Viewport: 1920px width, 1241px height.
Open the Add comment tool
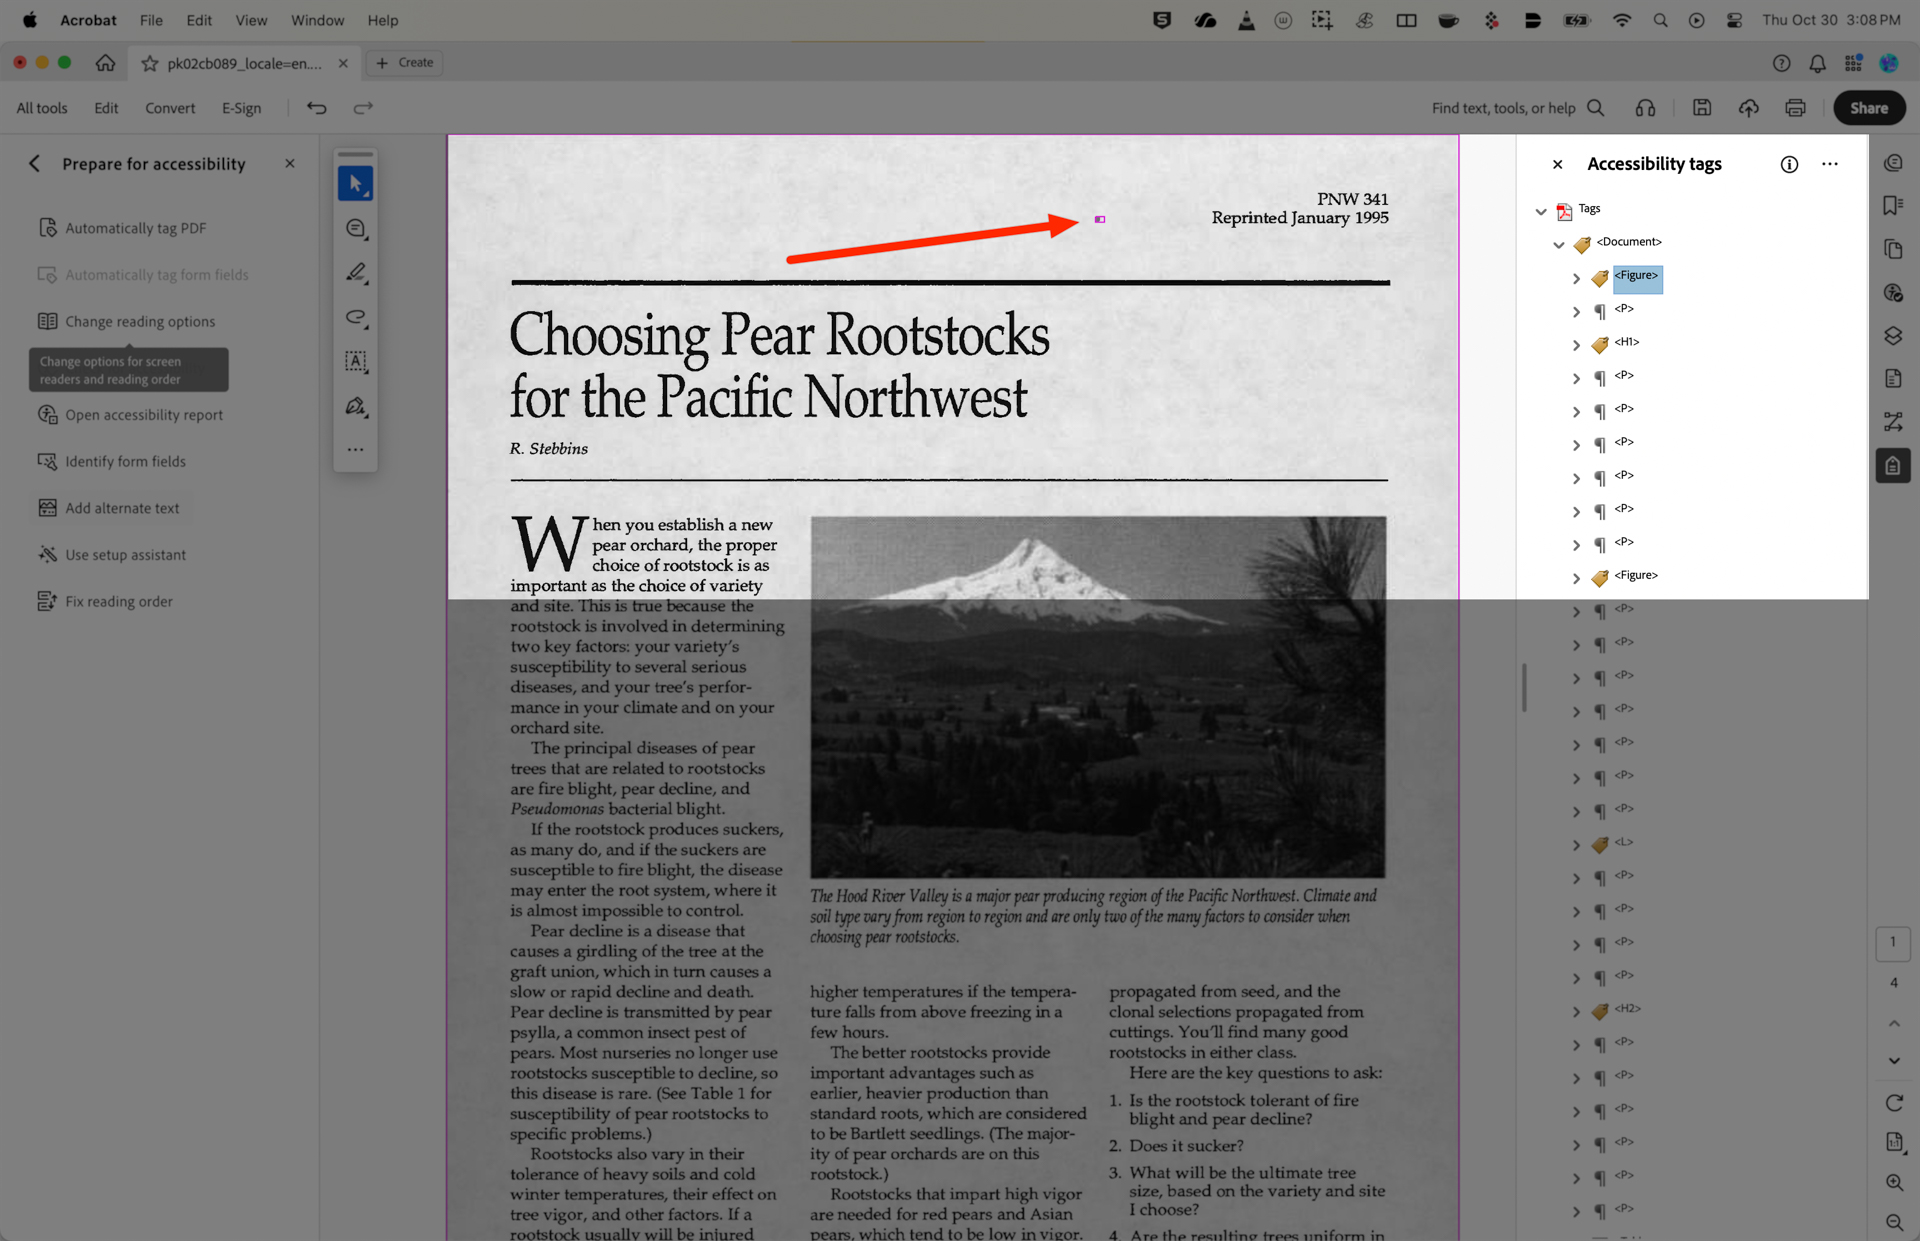(356, 228)
